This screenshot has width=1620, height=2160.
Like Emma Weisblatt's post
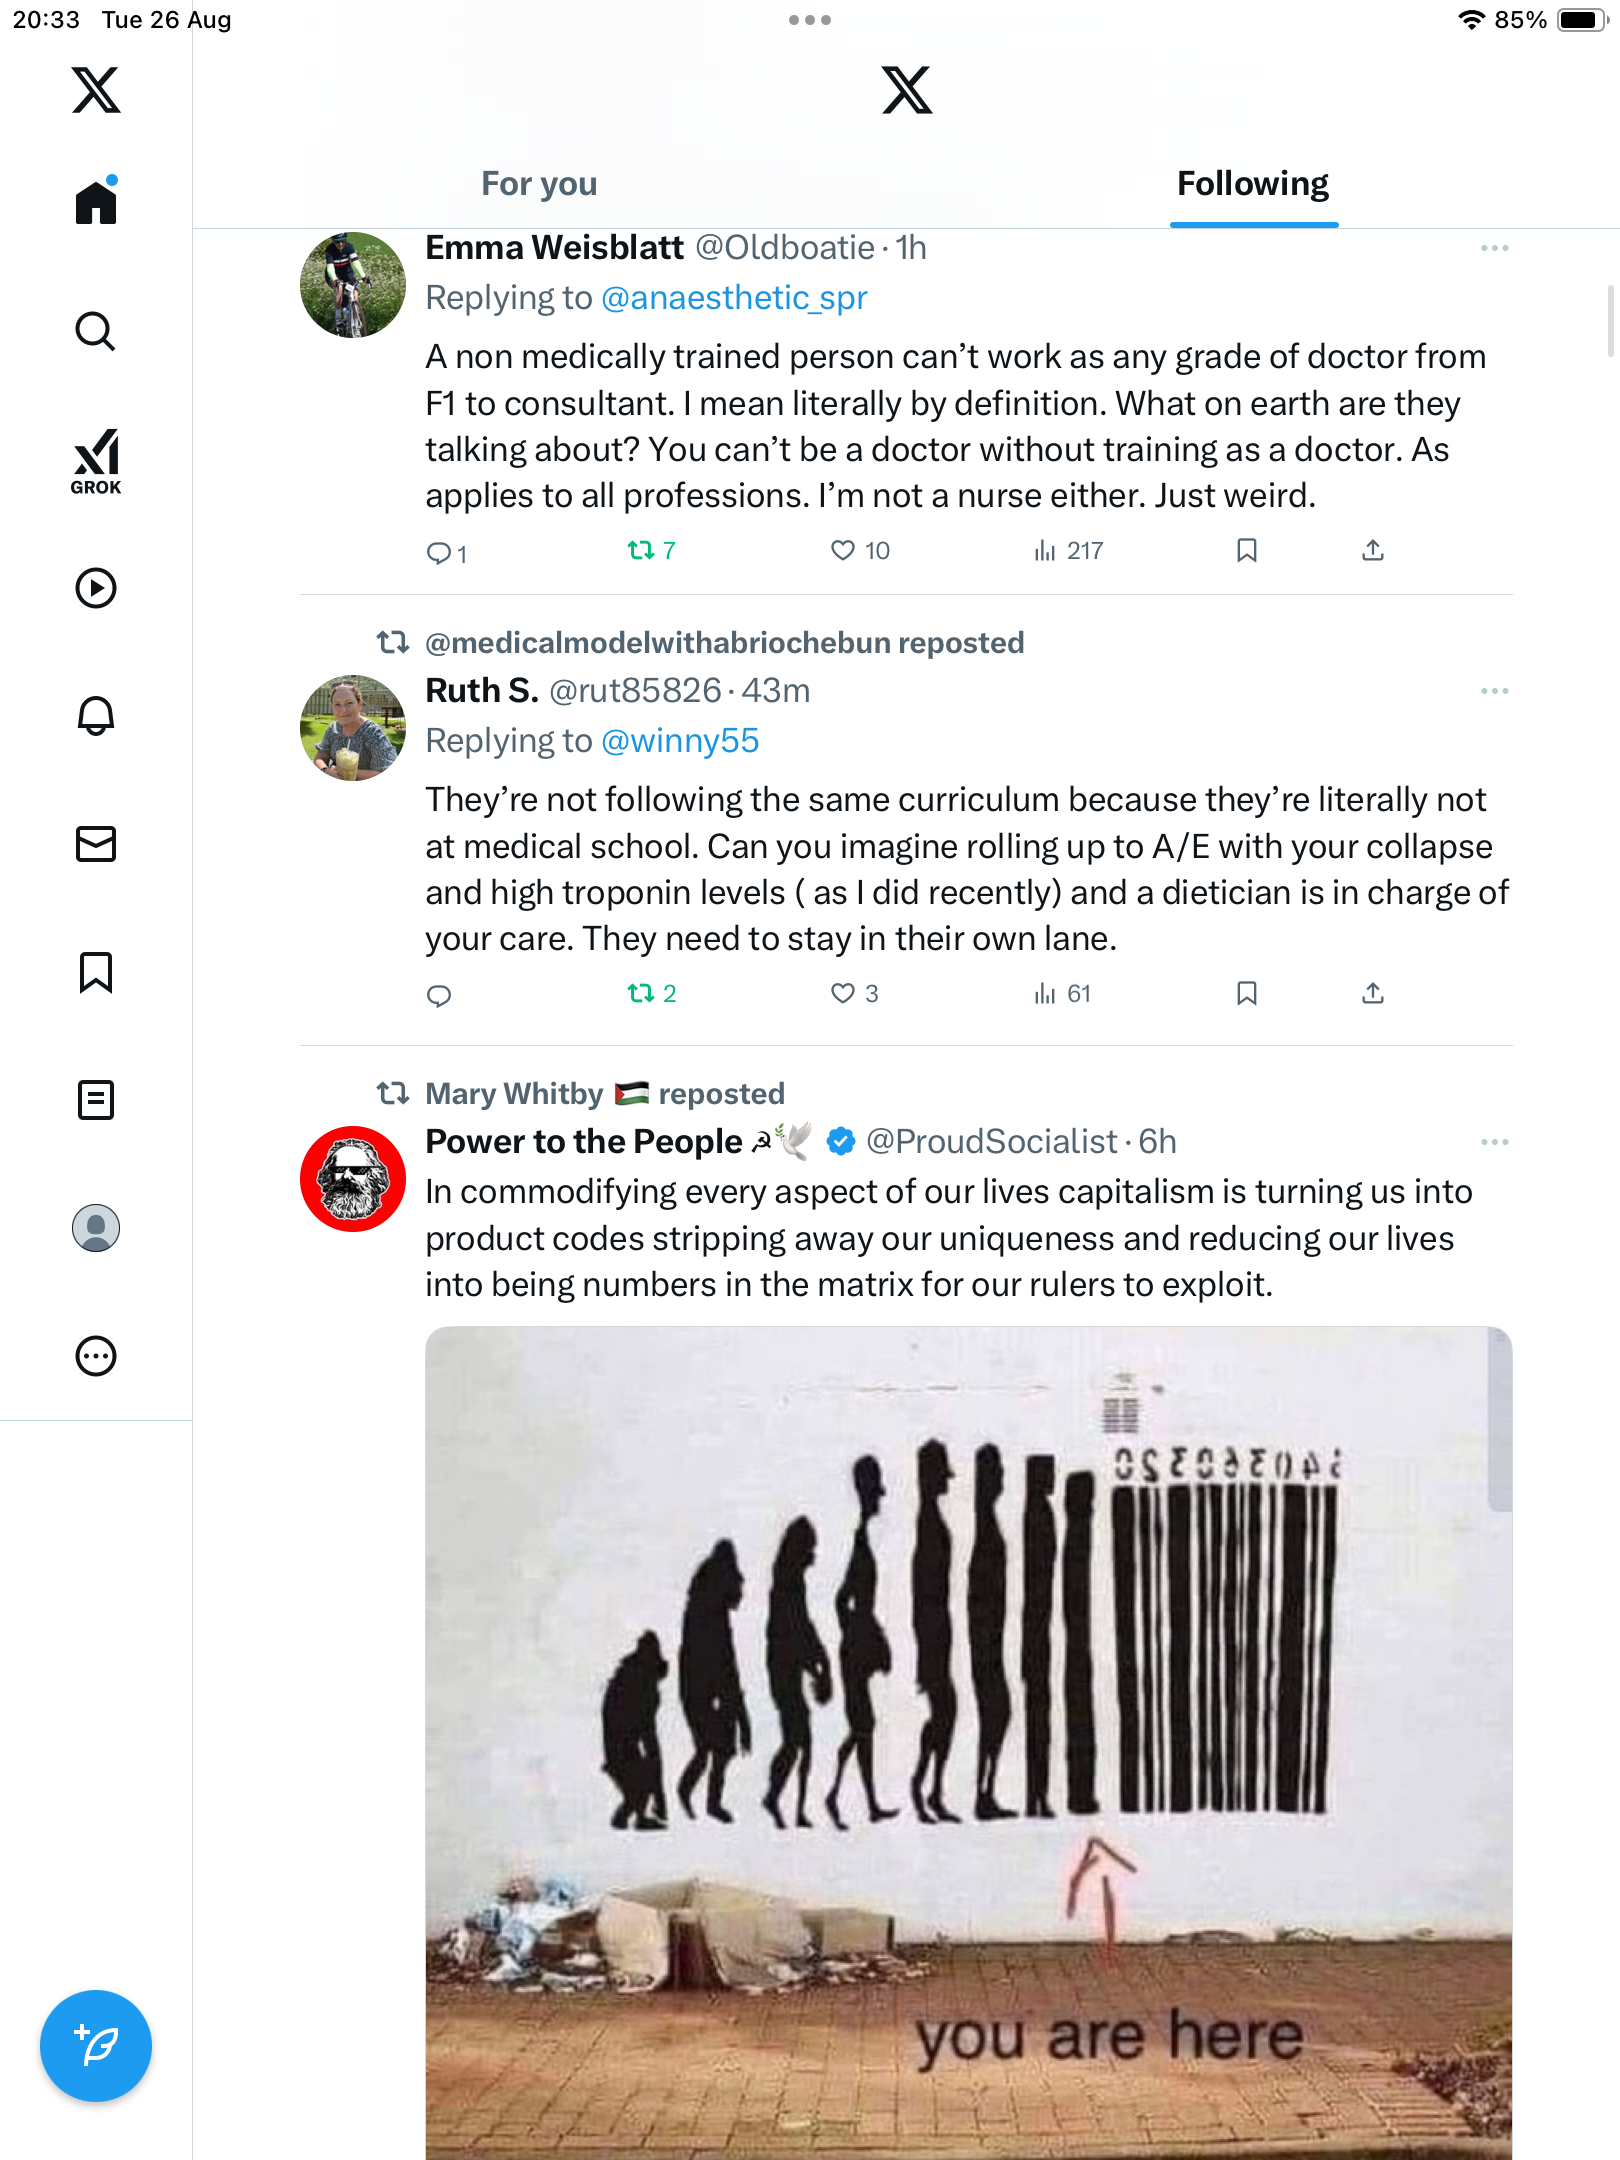[x=843, y=550]
